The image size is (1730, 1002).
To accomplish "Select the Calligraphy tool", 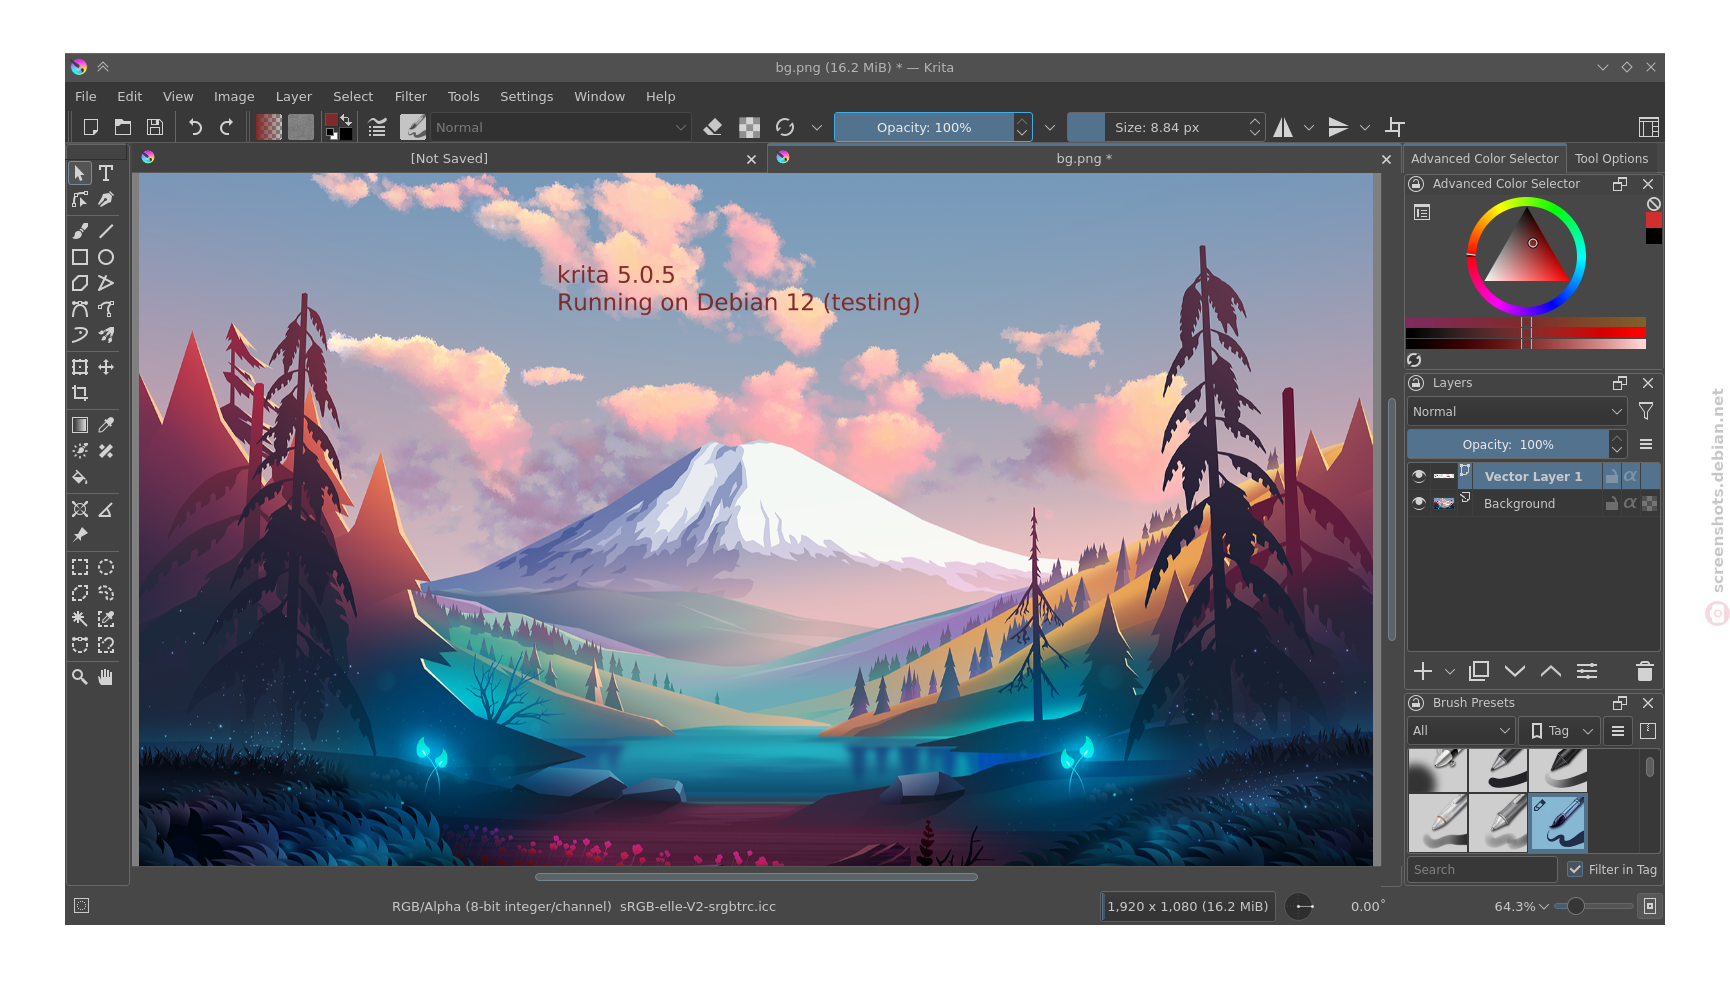I will (106, 199).
